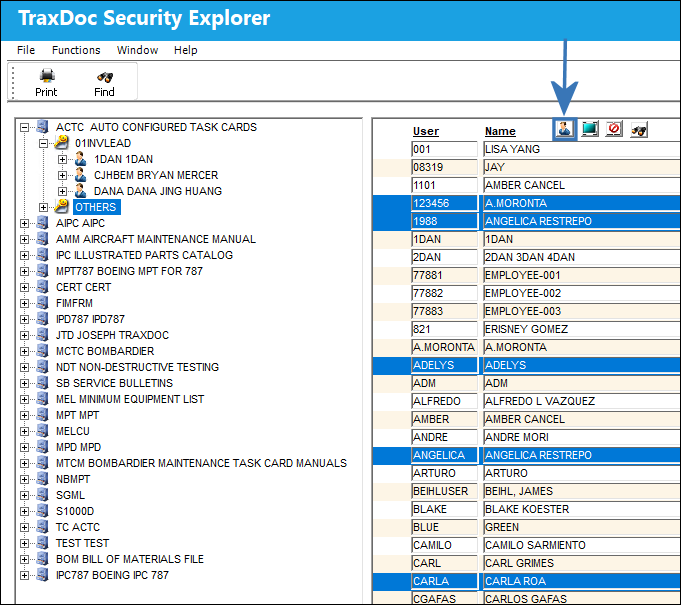The image size is (681, 605).
Task: Click the binoculars search icon in list header
Action: coord(639,129)
